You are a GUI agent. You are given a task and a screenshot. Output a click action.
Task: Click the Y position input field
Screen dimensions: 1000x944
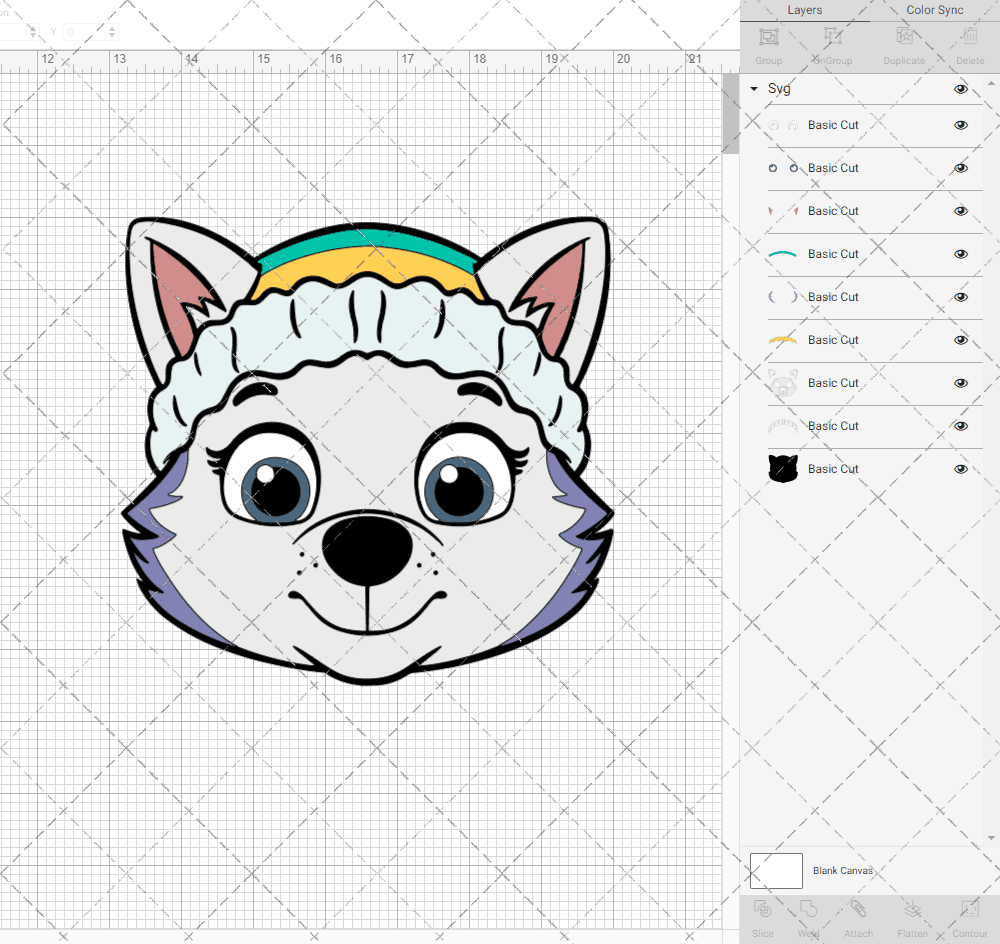tap(86, 32)
